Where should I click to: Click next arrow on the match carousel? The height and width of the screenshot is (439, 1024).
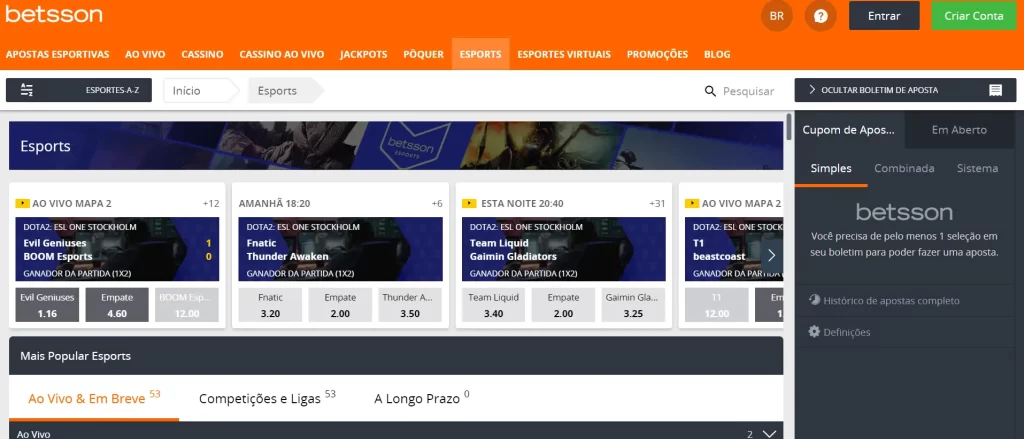(771, 255)
